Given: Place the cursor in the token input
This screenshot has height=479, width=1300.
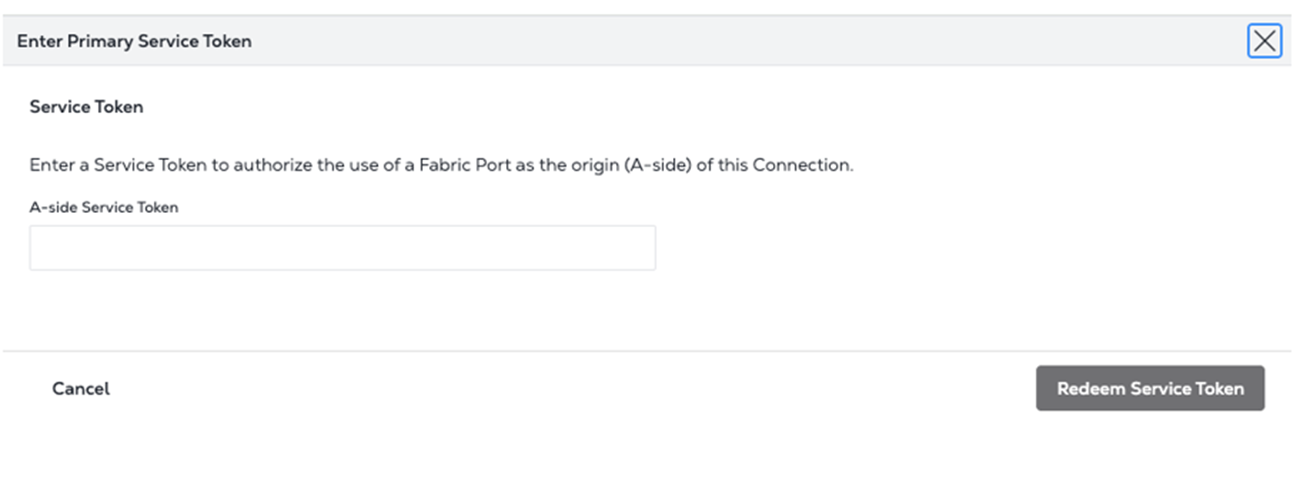Looking at the screenshot, I should tap(342, 248).
